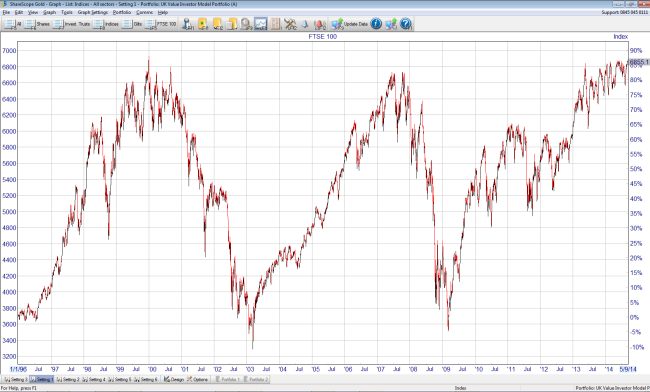
Task: Click the magnifying glass search icon
Action: click(x=246, y=24)
